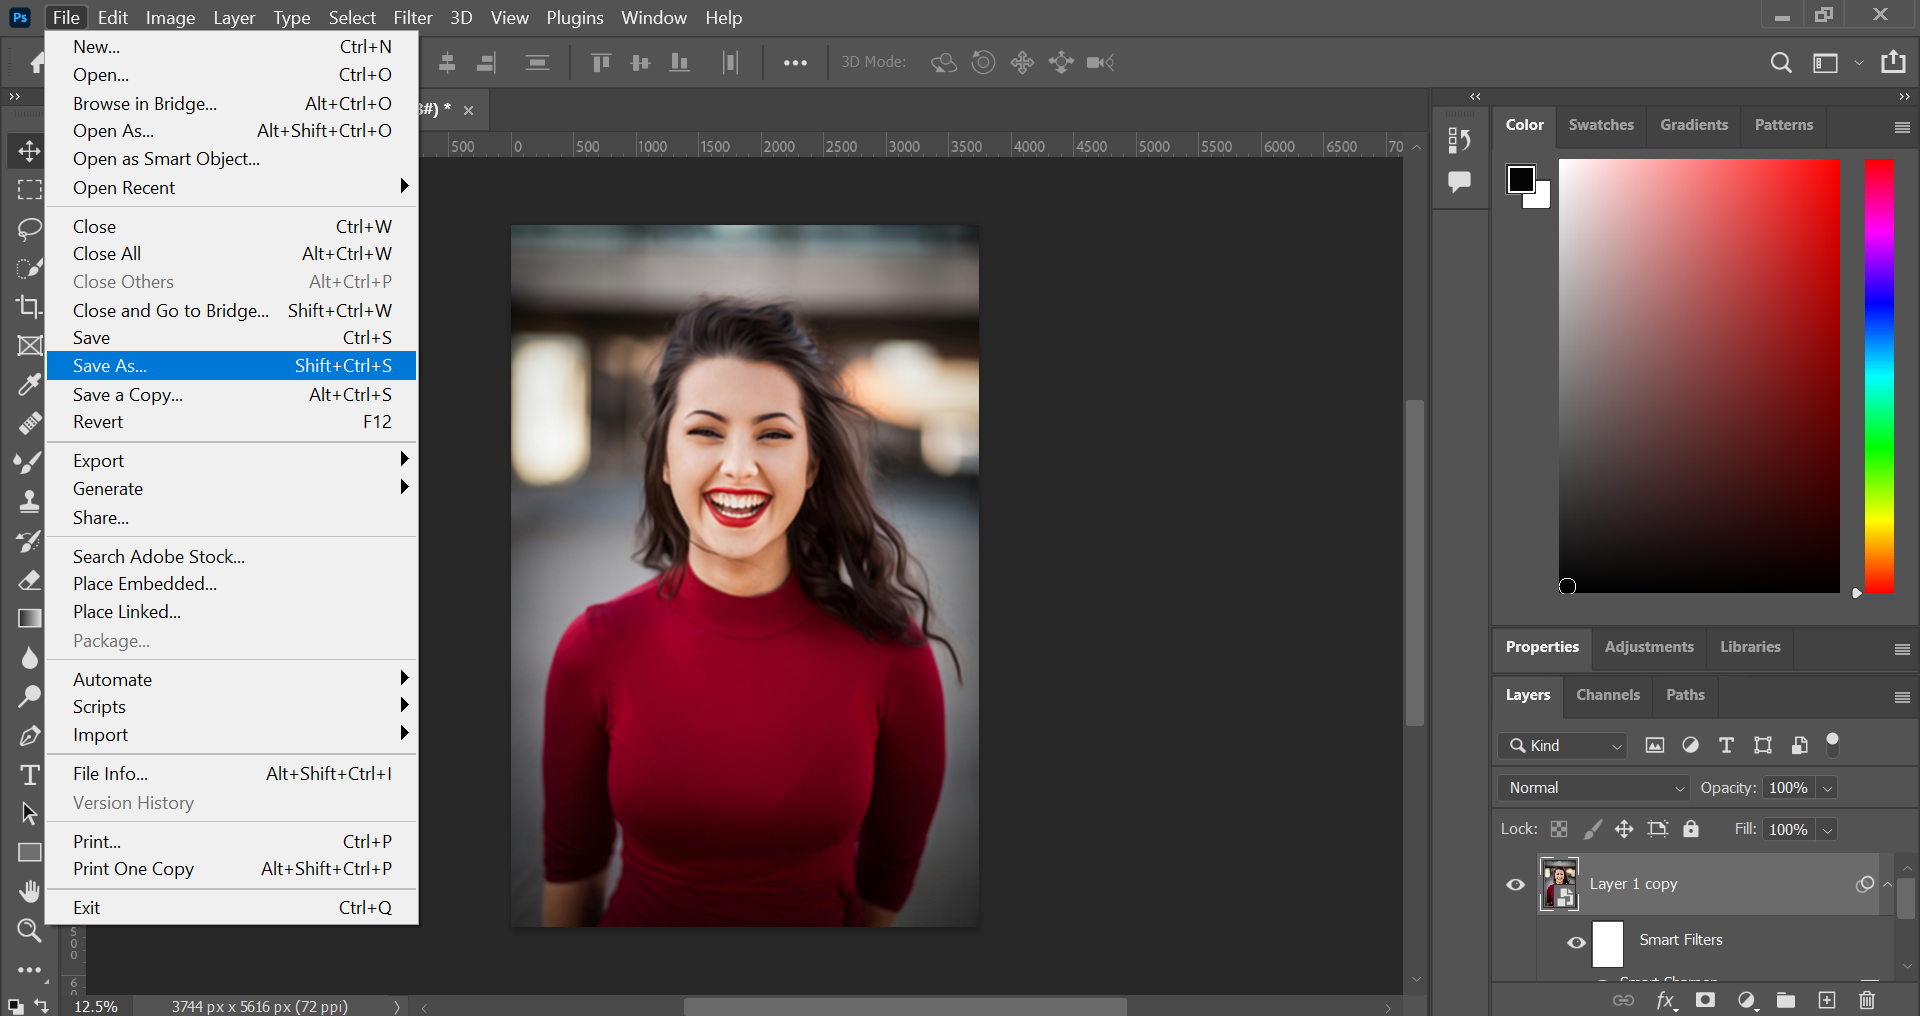
Task: Switch to the Libraries tab
Action: click(x=1750, y=647)
